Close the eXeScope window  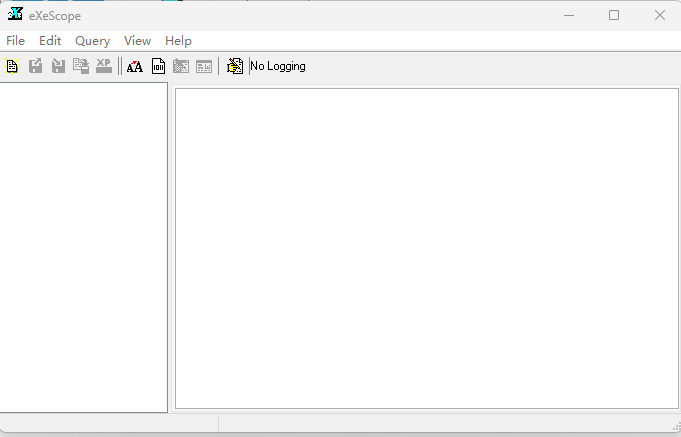660,16
